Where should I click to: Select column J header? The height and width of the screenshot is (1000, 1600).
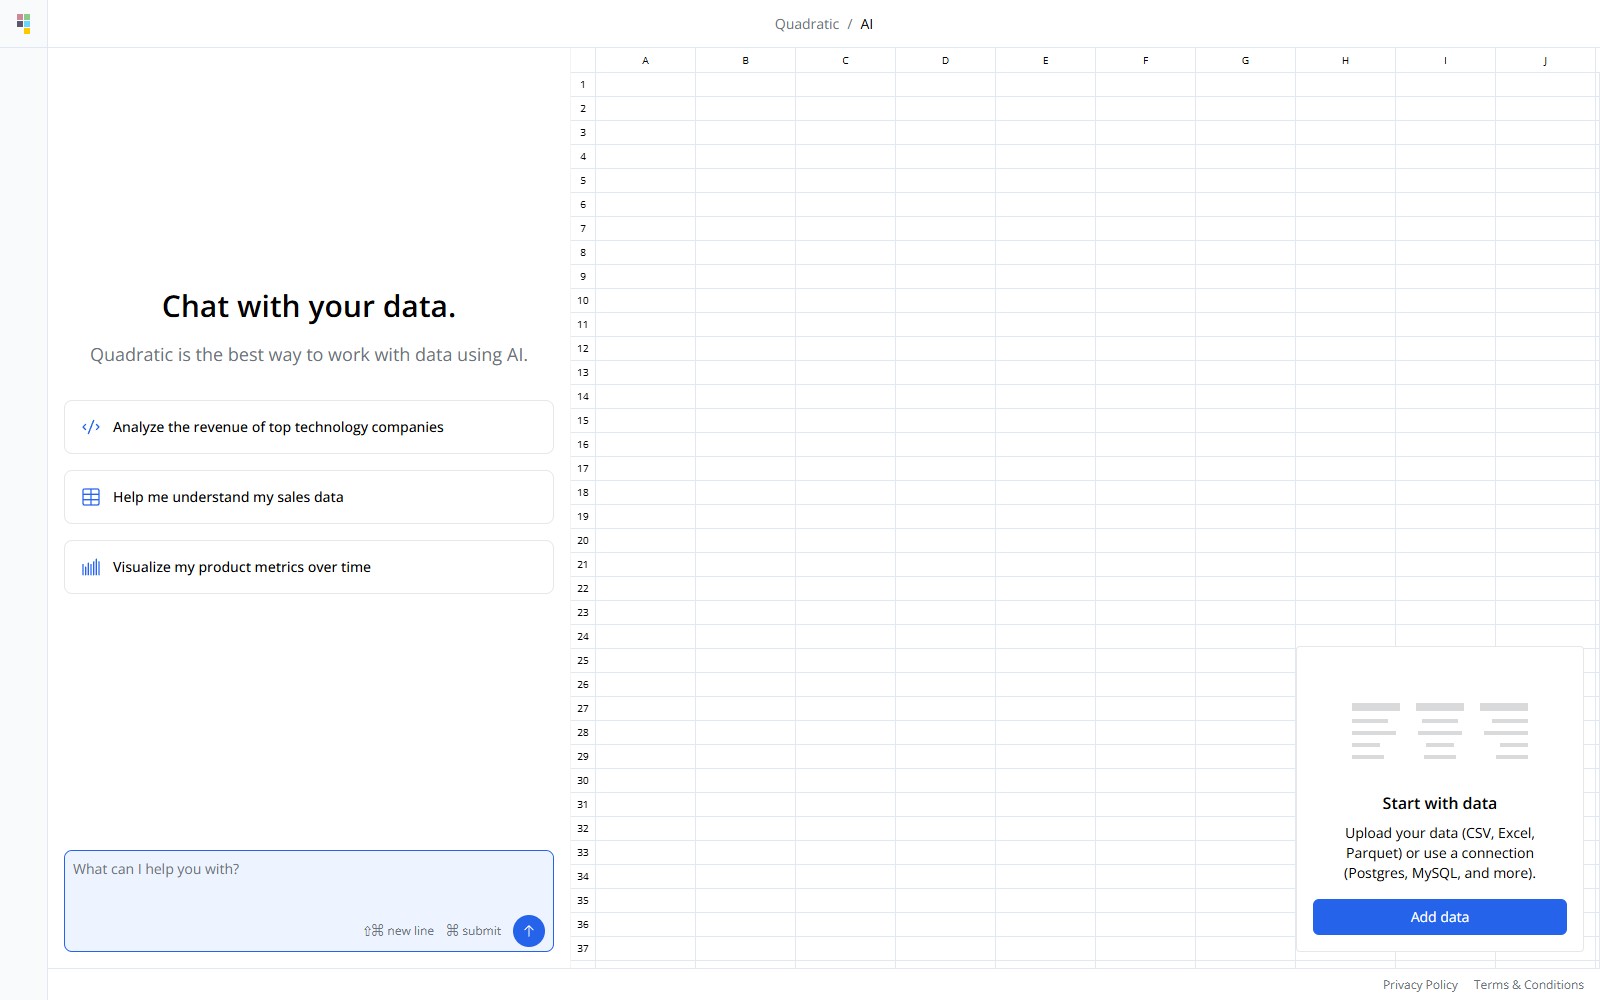pyautogui.click(x=1546, y=60)
